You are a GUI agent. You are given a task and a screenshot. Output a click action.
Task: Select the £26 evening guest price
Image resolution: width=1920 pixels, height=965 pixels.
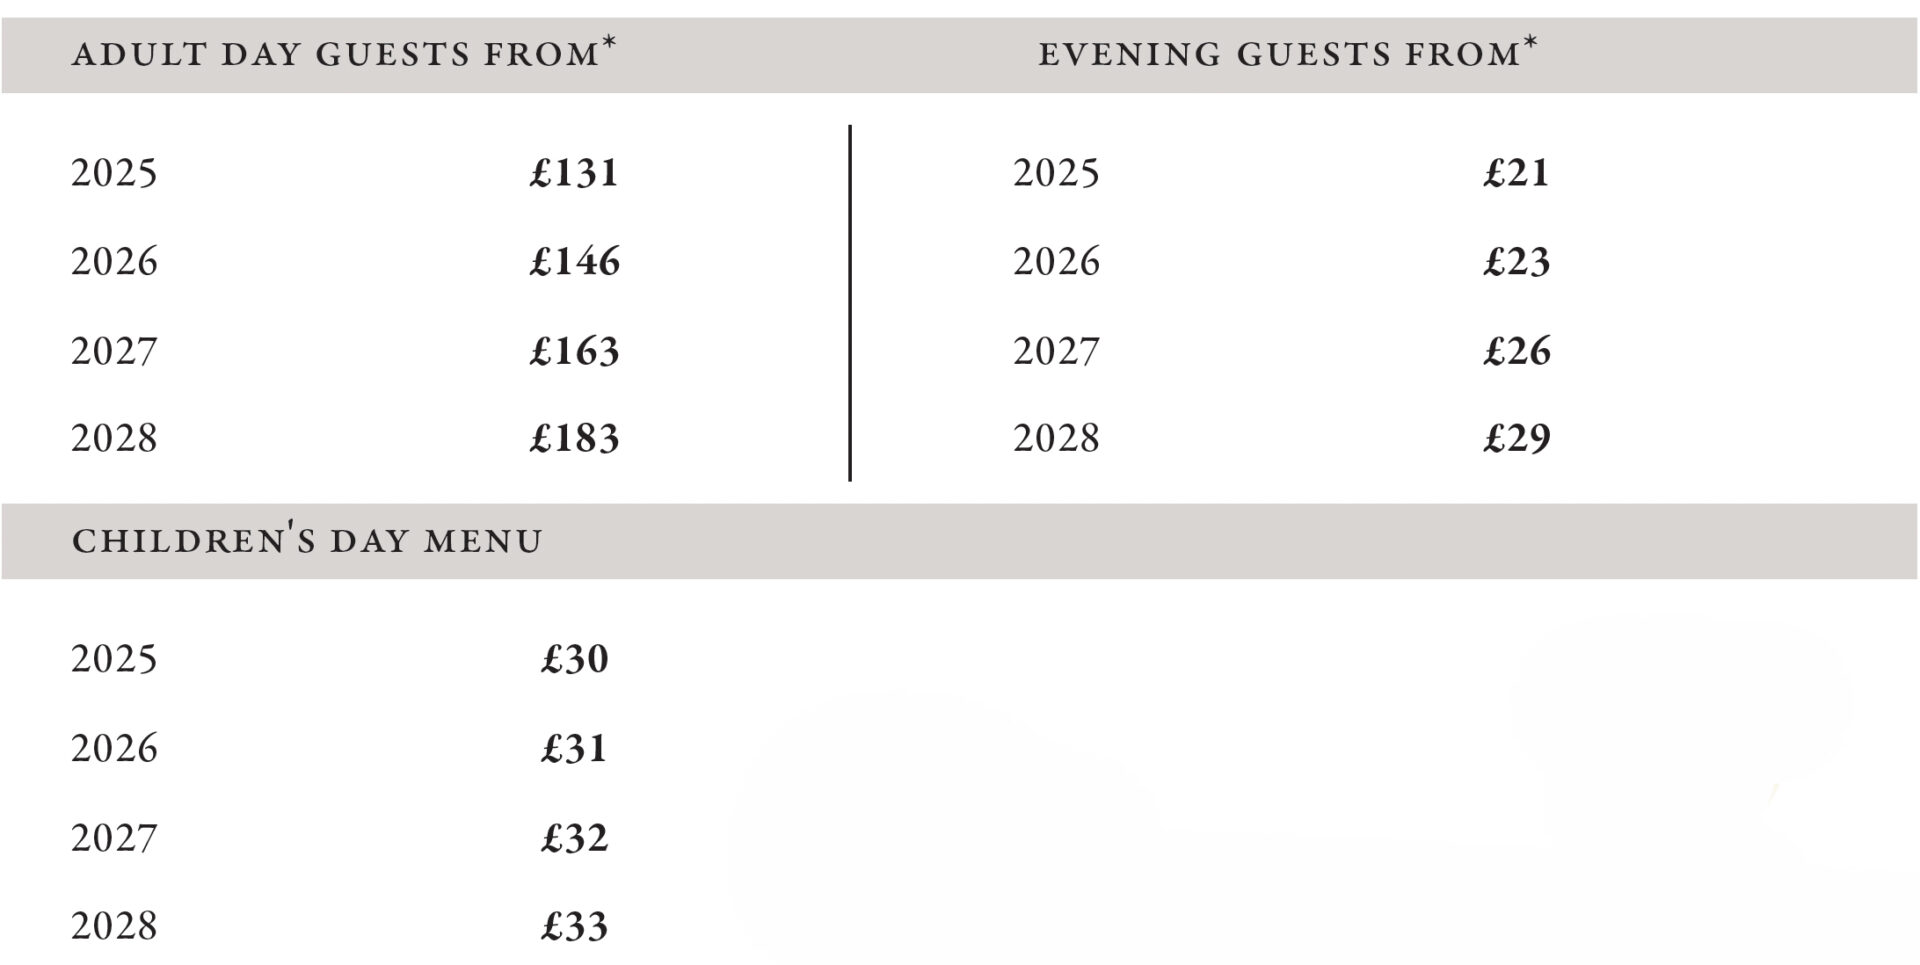coord(1517,350)
